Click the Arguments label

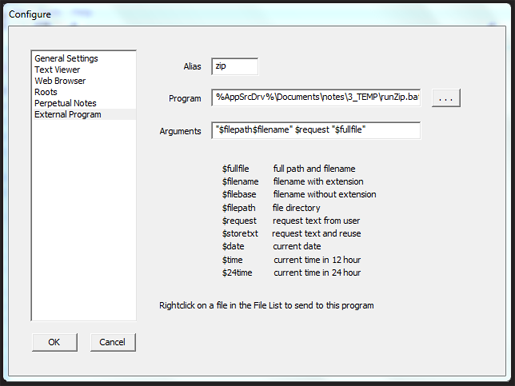click(180, 131)
